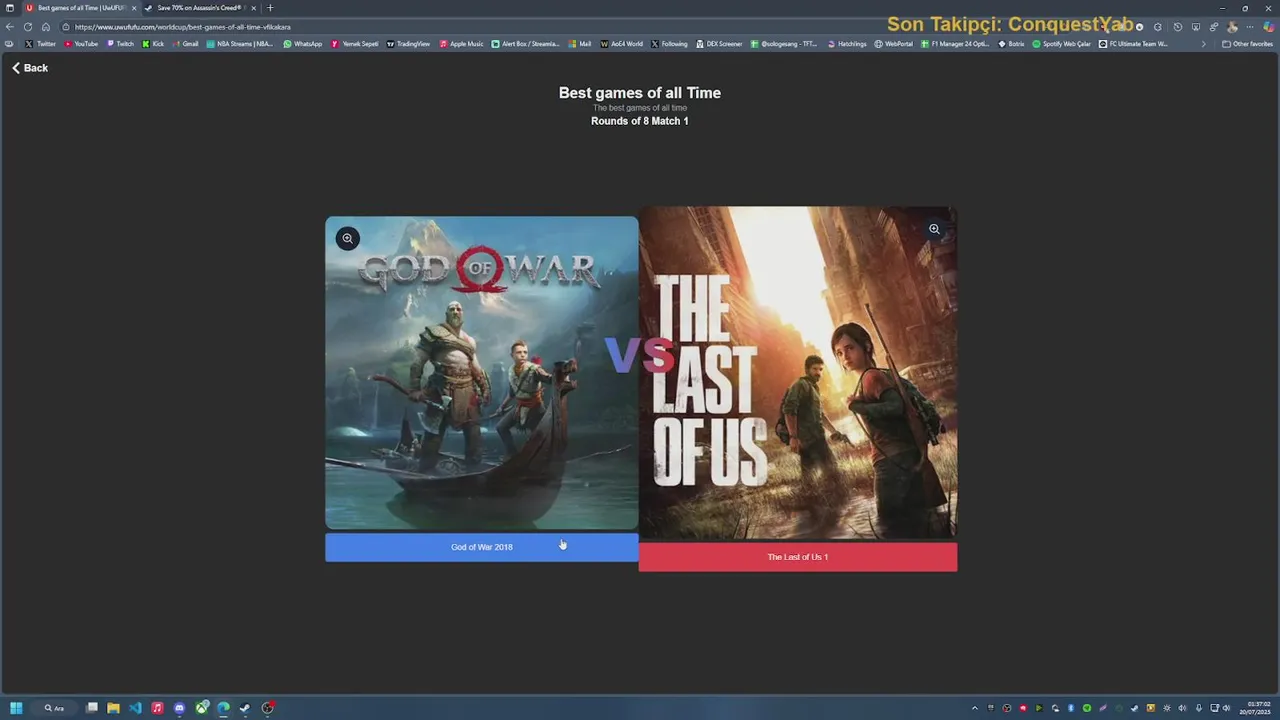Open the Apple Music bookmark
The width and height of the screenshot is (1280, 720).
[461, 44]
